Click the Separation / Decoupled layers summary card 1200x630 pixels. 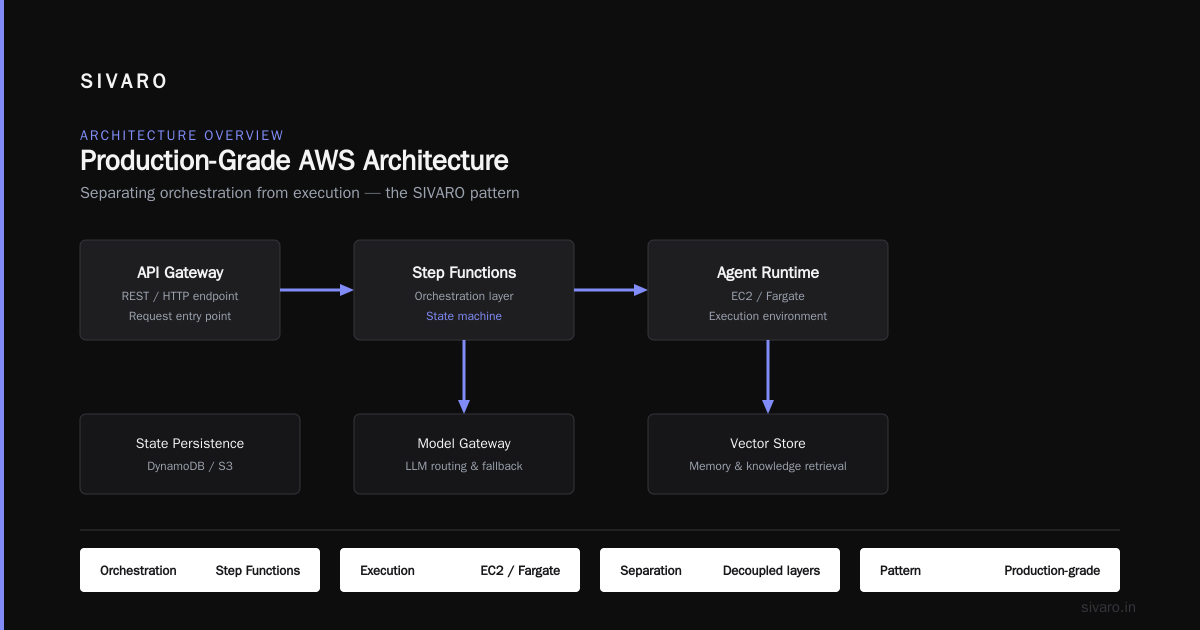tap(720, 570)
